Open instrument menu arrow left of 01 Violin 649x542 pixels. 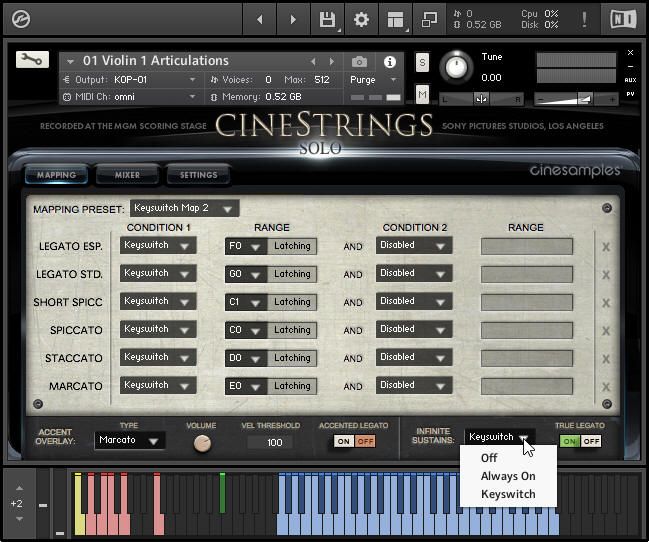pyautogui.click(x=70, y=62)
